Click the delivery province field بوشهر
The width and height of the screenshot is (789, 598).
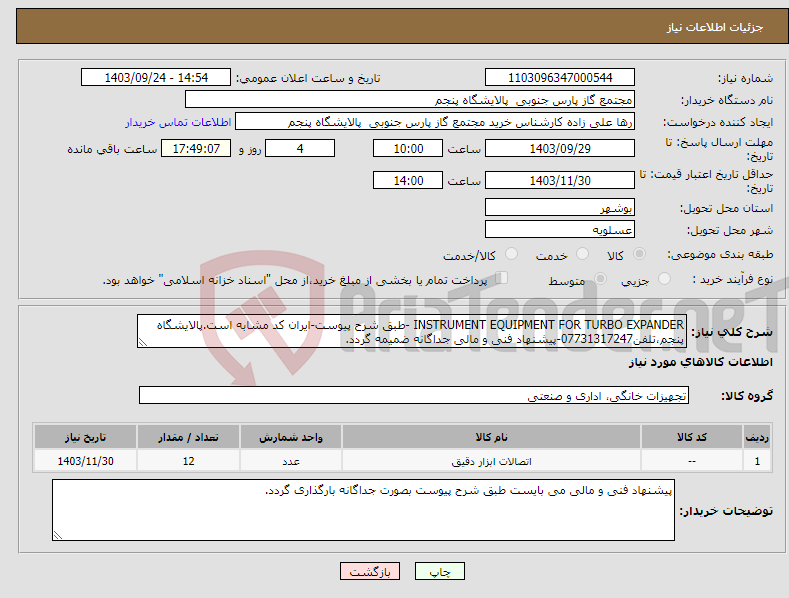coord(560,207)
